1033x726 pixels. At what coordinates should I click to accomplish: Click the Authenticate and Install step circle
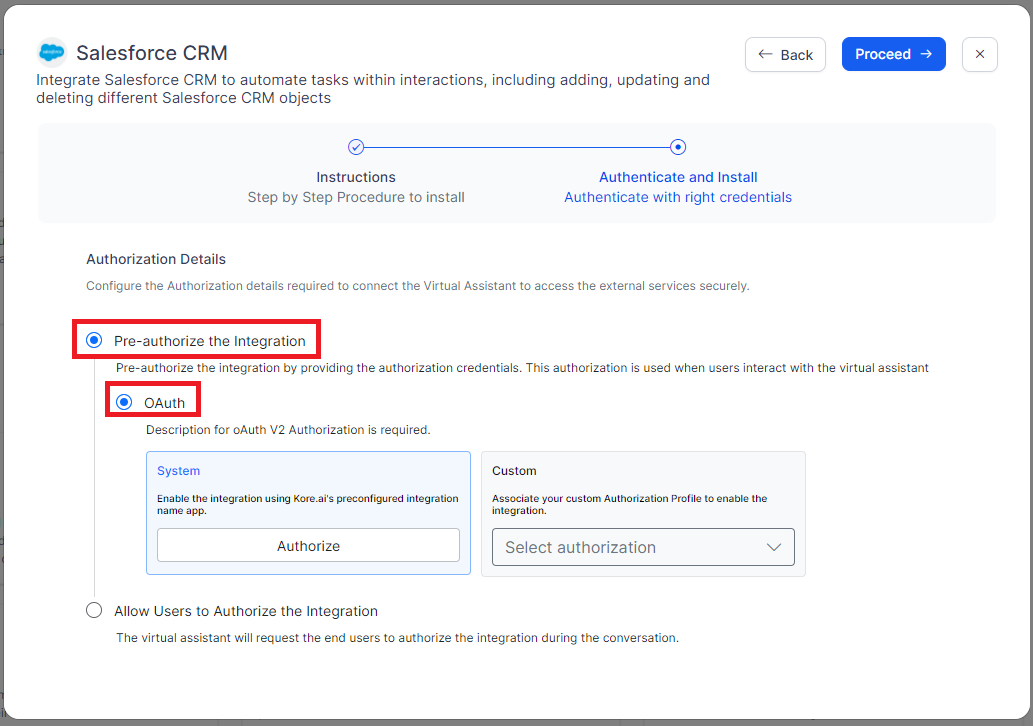tap(678, 147)
